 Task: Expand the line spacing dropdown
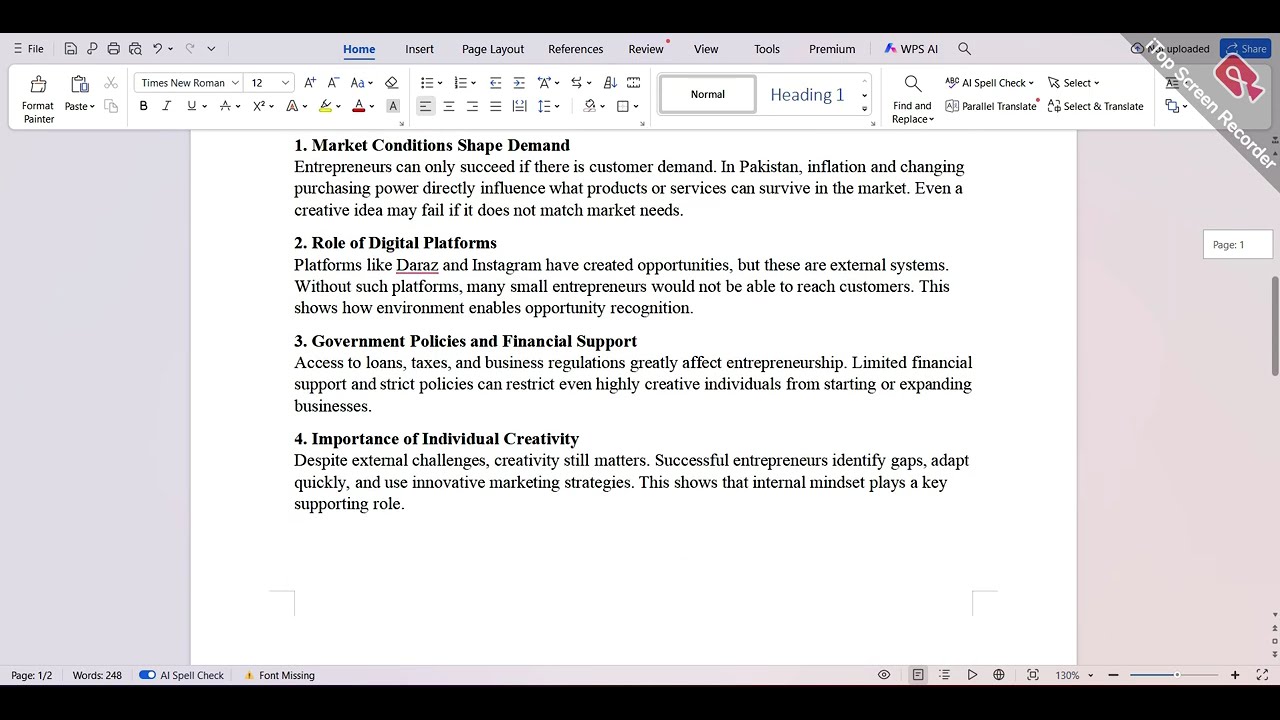coord(557,106)
